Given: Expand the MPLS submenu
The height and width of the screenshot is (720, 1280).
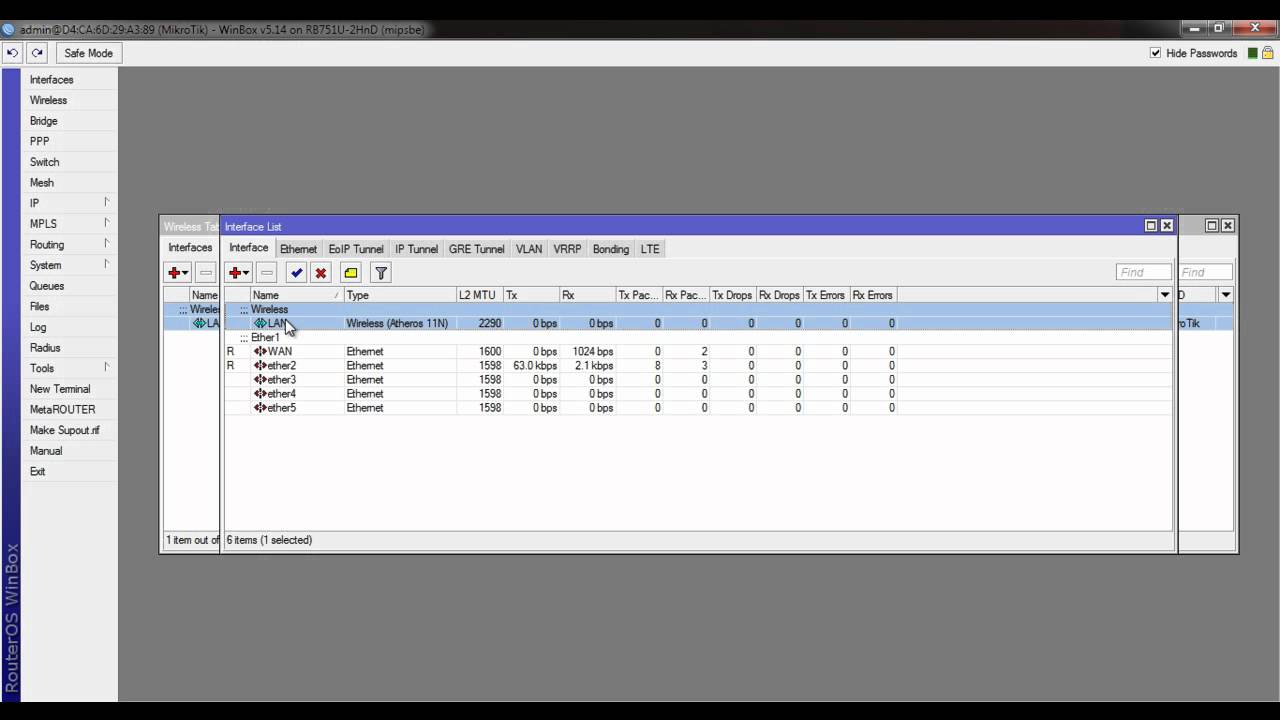Looking at the screenshot, I should tap(68, 224).
